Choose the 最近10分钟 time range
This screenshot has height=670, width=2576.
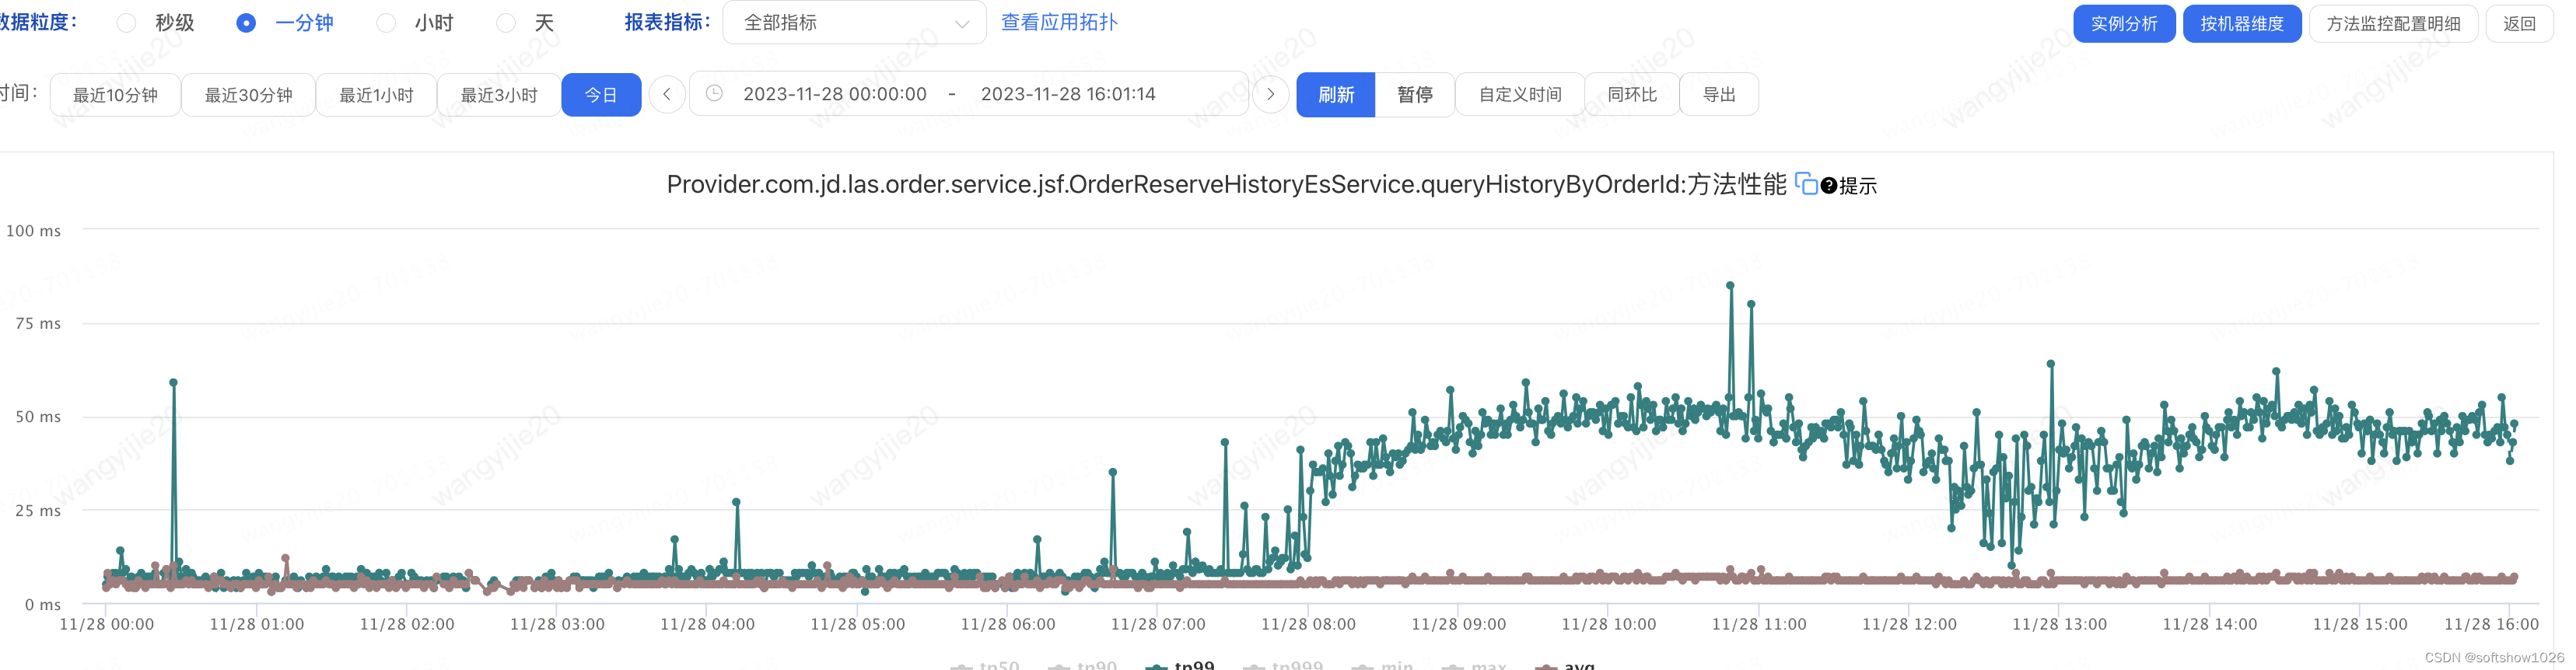pos(115,95)
